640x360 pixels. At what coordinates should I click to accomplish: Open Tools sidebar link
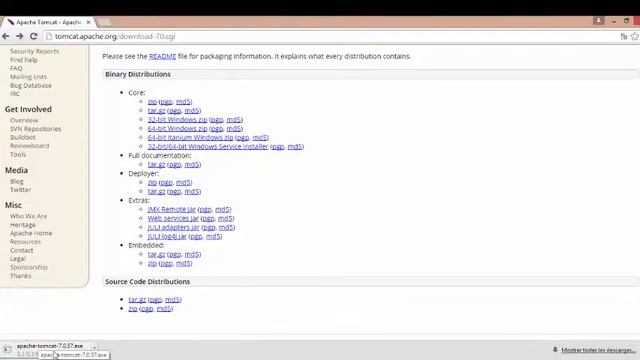(18, 154)
